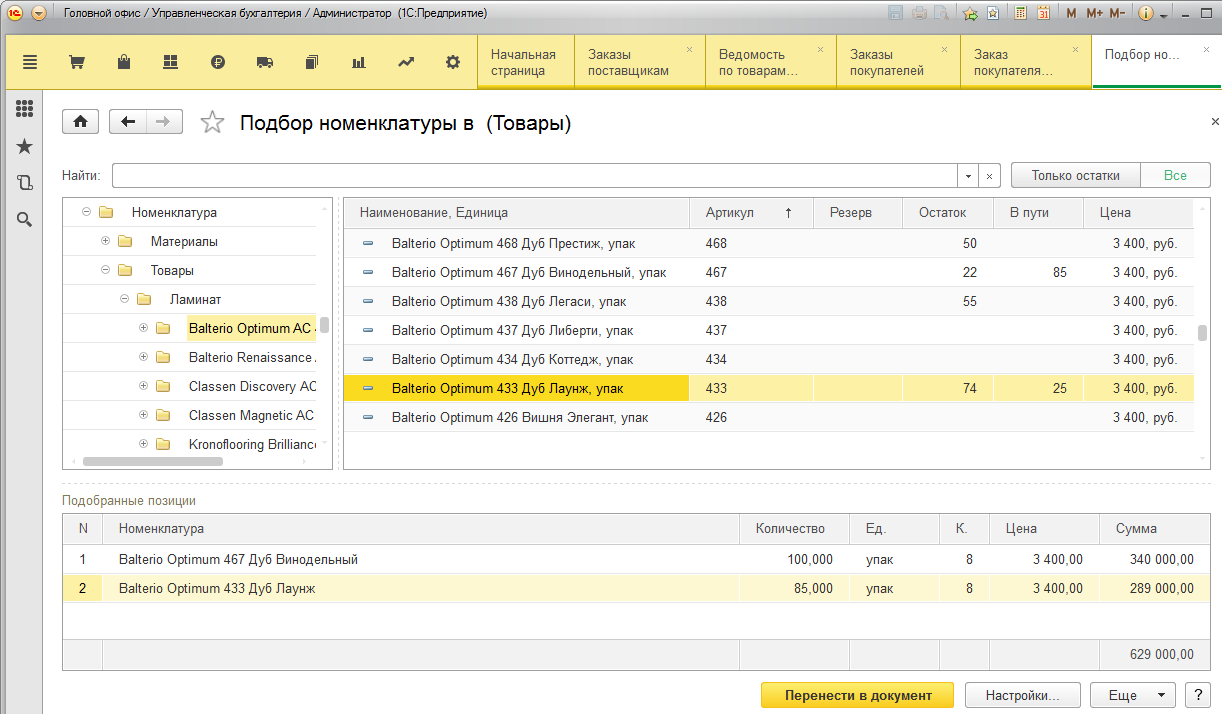
Task: Open search magnifier in left sidebar
Action: pos(25,220)
